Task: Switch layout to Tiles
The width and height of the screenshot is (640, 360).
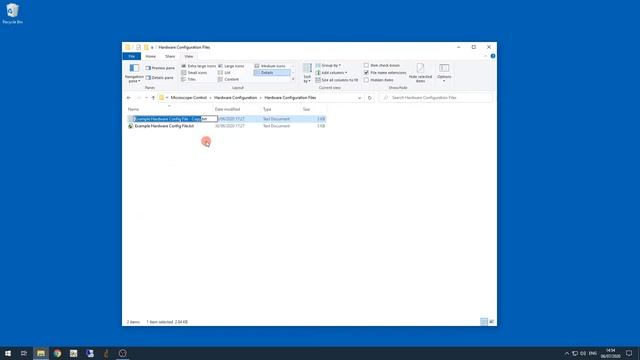Action: 189,79
